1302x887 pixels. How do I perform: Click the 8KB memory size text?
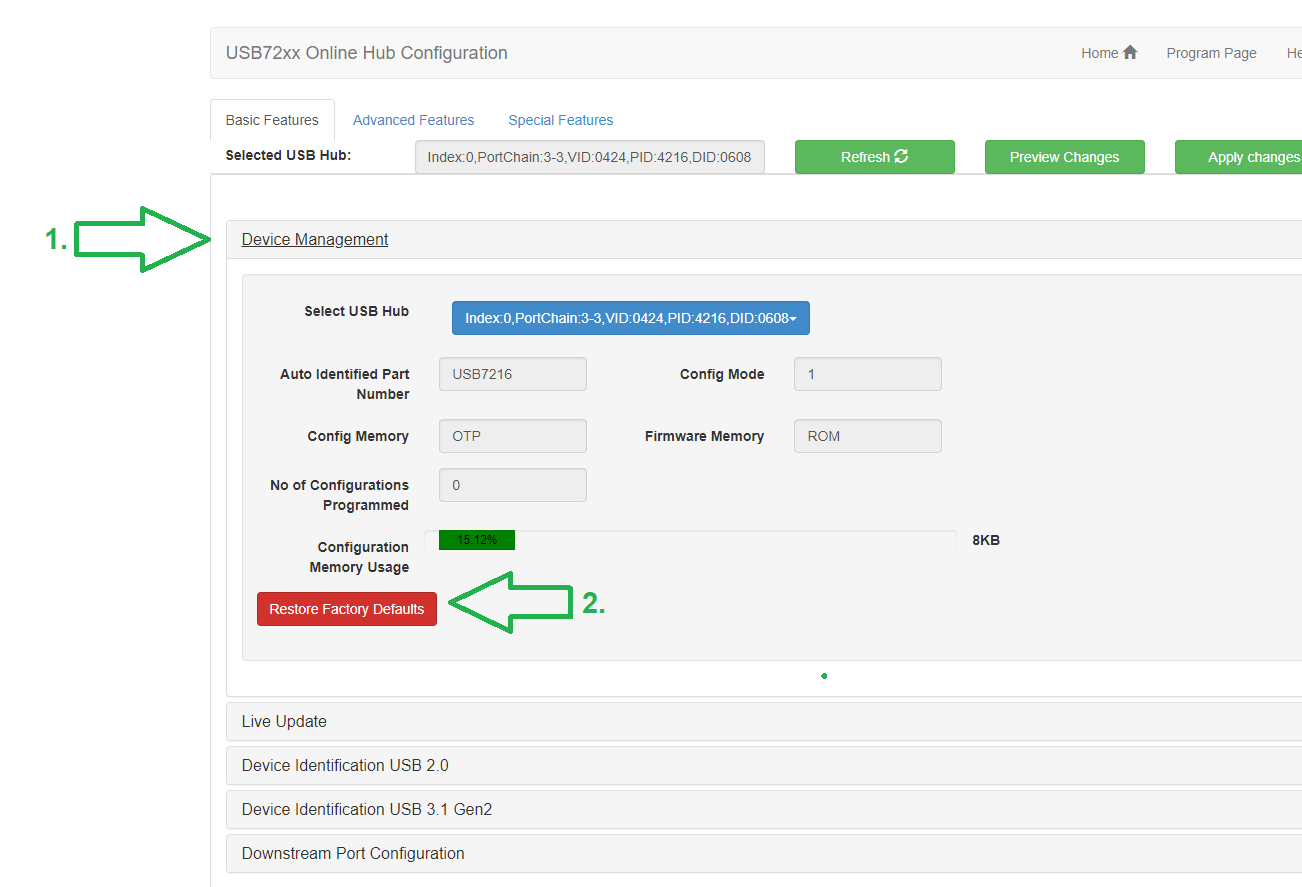click(986, 540)
